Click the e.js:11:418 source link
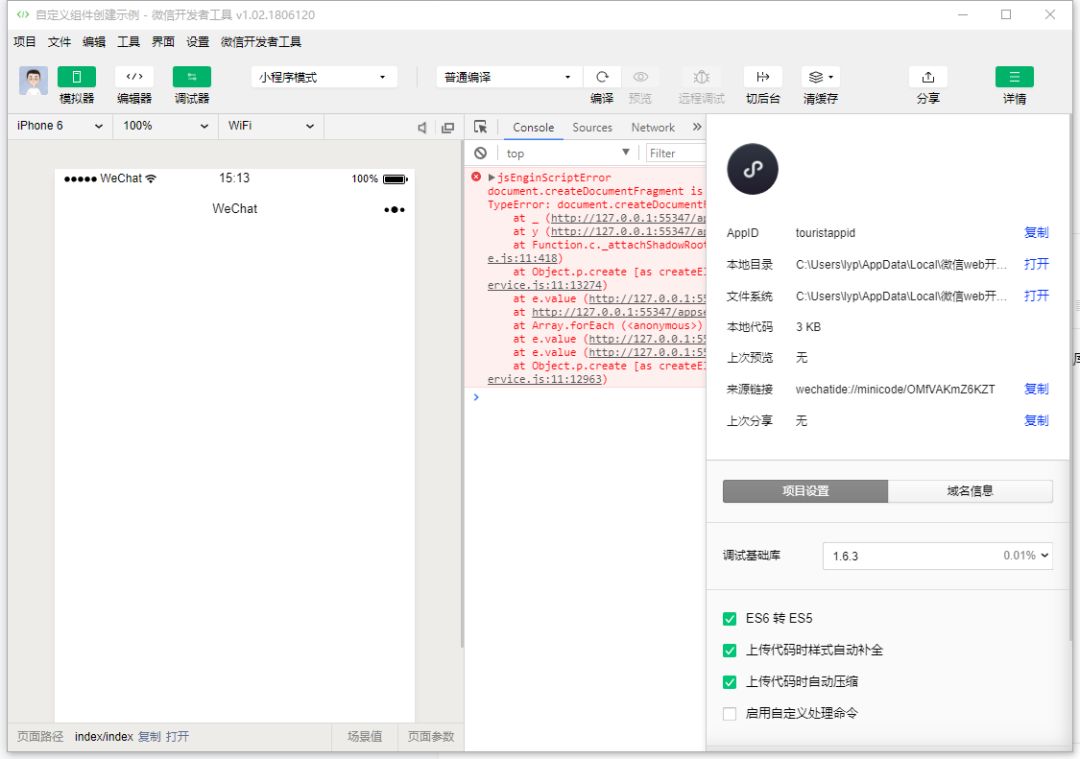This screenshot has height=759, width=1080. [x=523, y=258]
